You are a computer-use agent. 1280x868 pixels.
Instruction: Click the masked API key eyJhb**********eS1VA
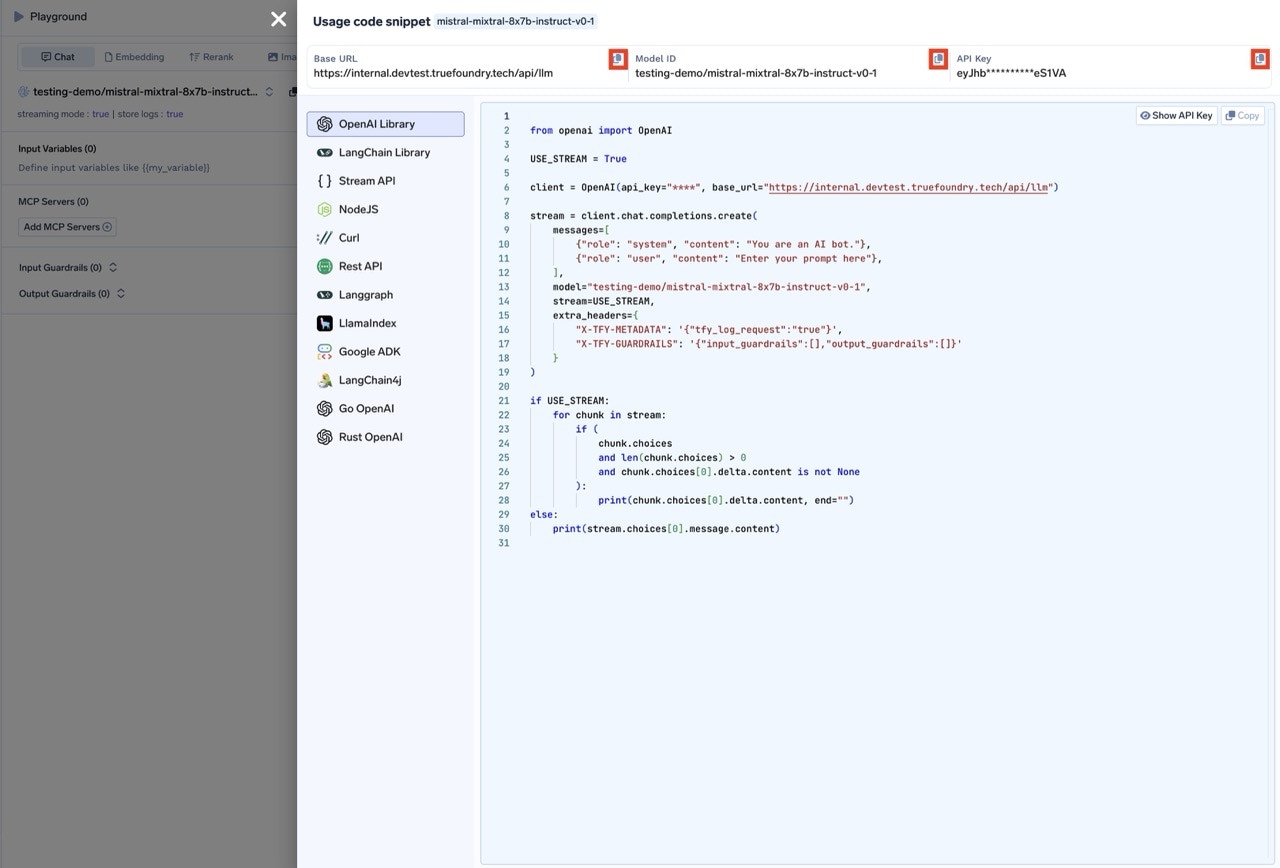click(x=1011, y=73)
